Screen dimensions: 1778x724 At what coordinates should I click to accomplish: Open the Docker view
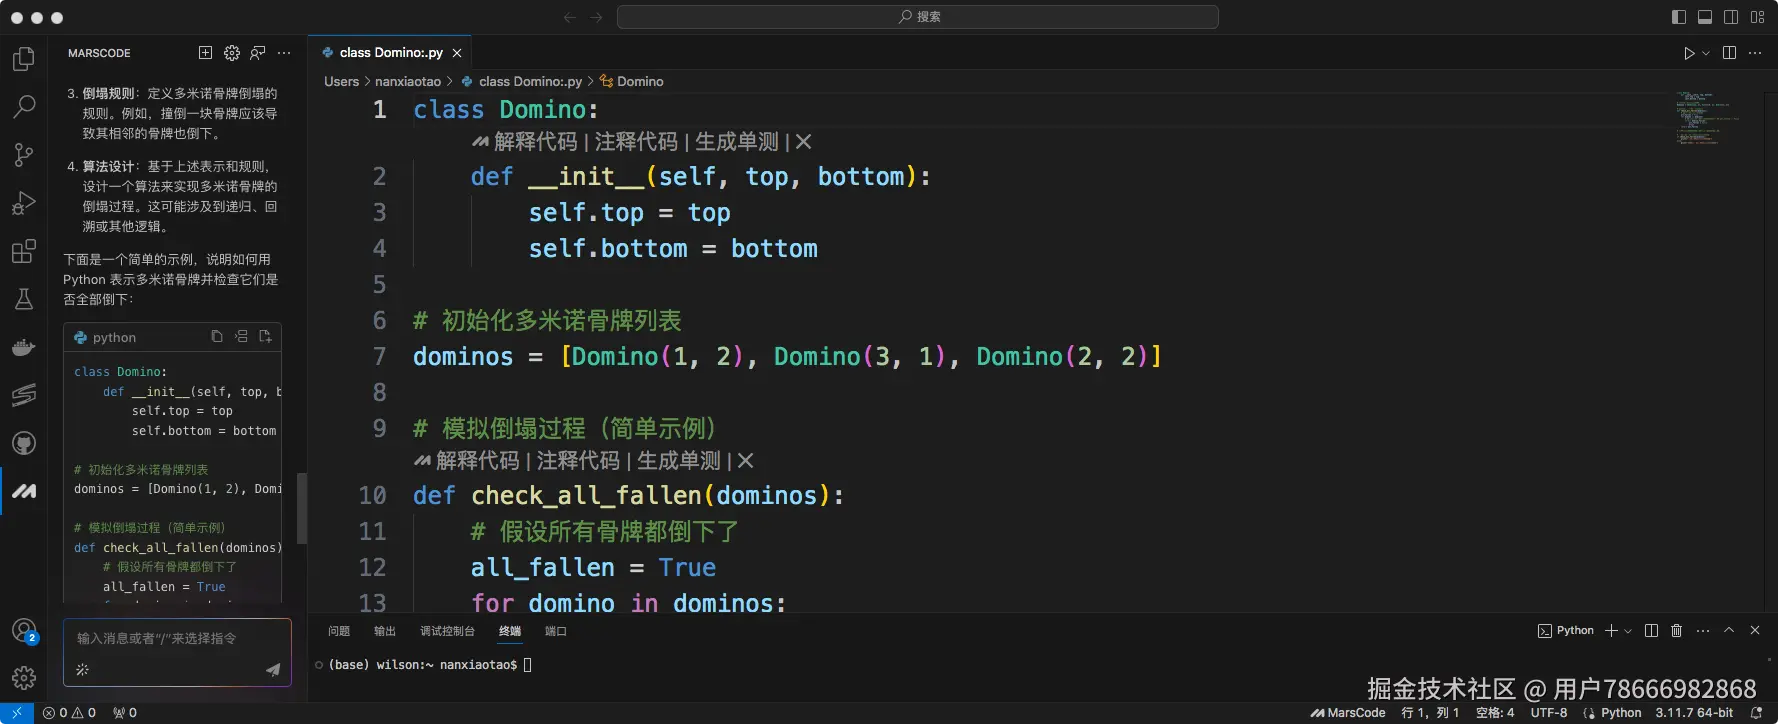pos(24,347)
